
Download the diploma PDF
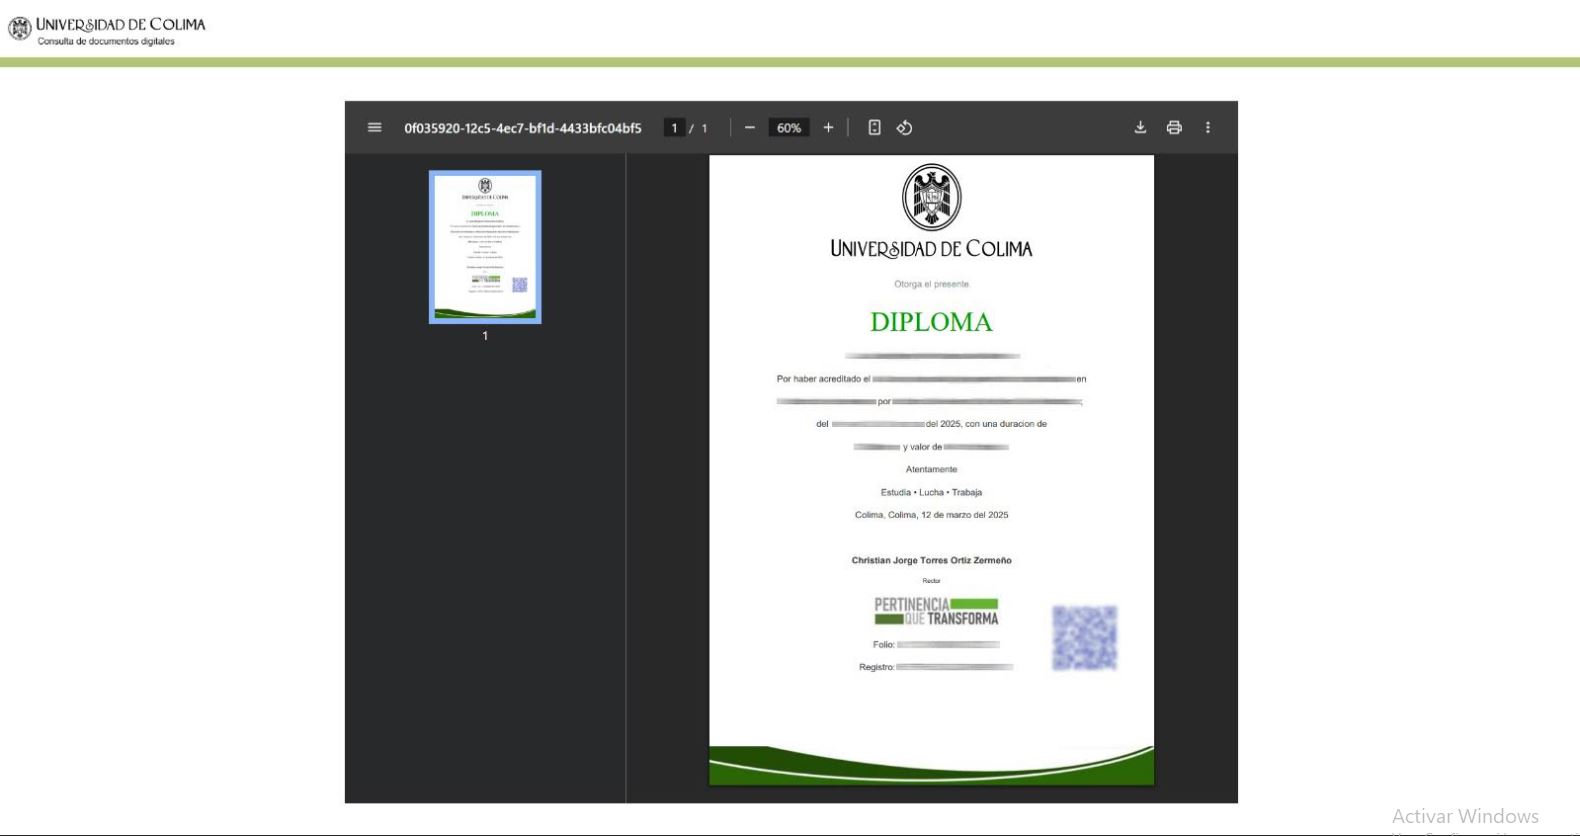click(x=1140, y=128)
